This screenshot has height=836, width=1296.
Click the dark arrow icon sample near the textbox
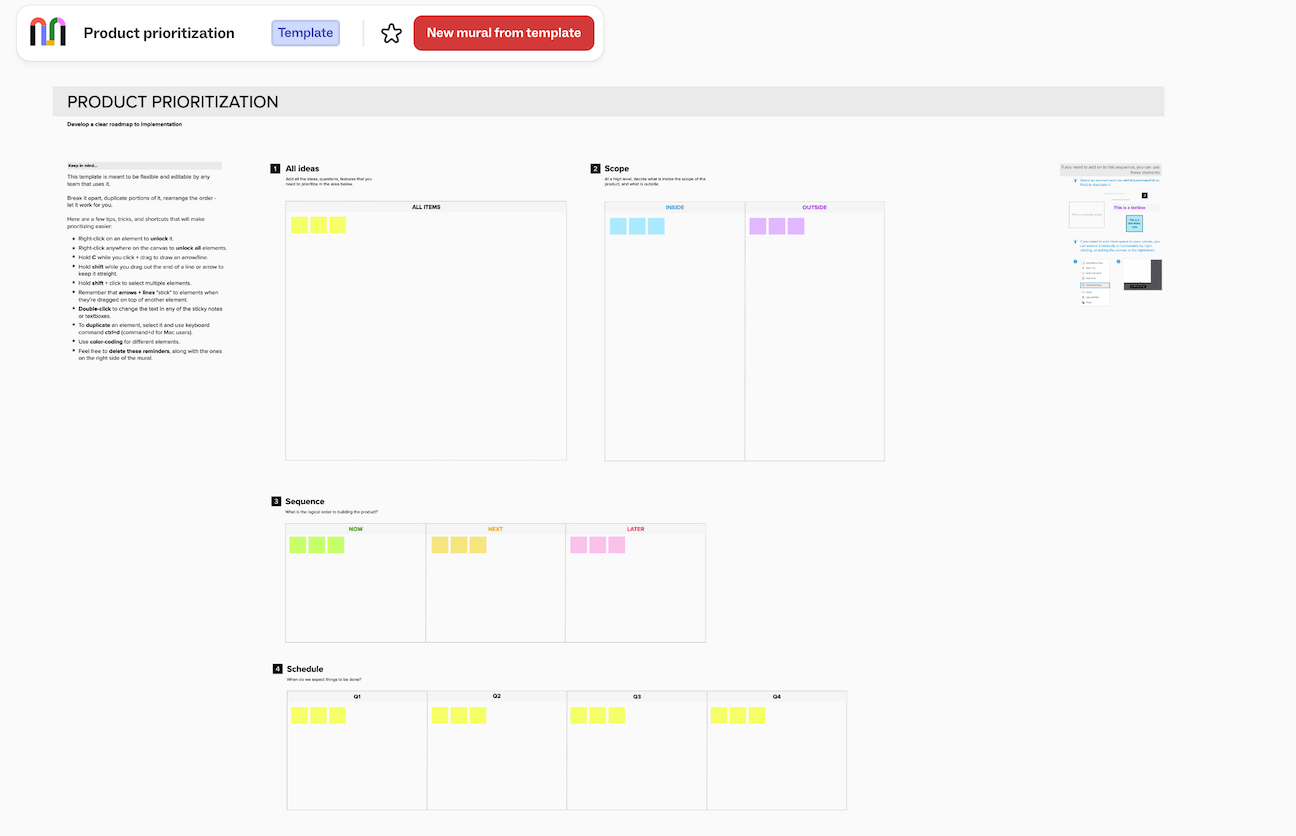coord(1144,195)
